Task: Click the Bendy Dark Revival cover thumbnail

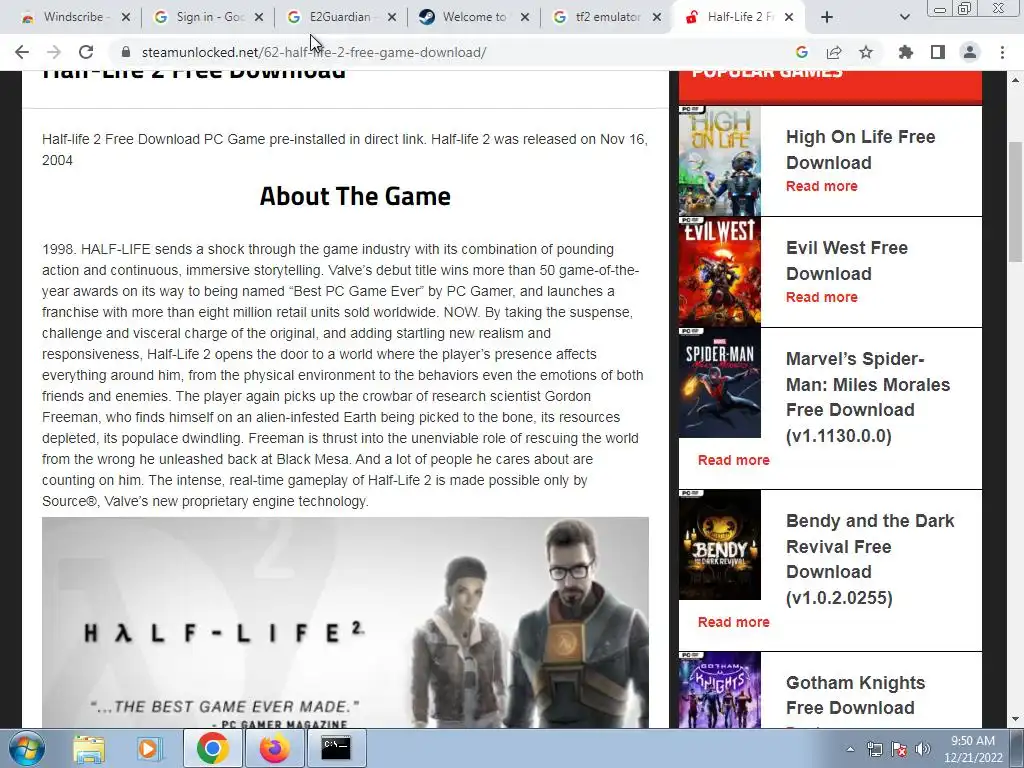Action: [x=720, y=545]
